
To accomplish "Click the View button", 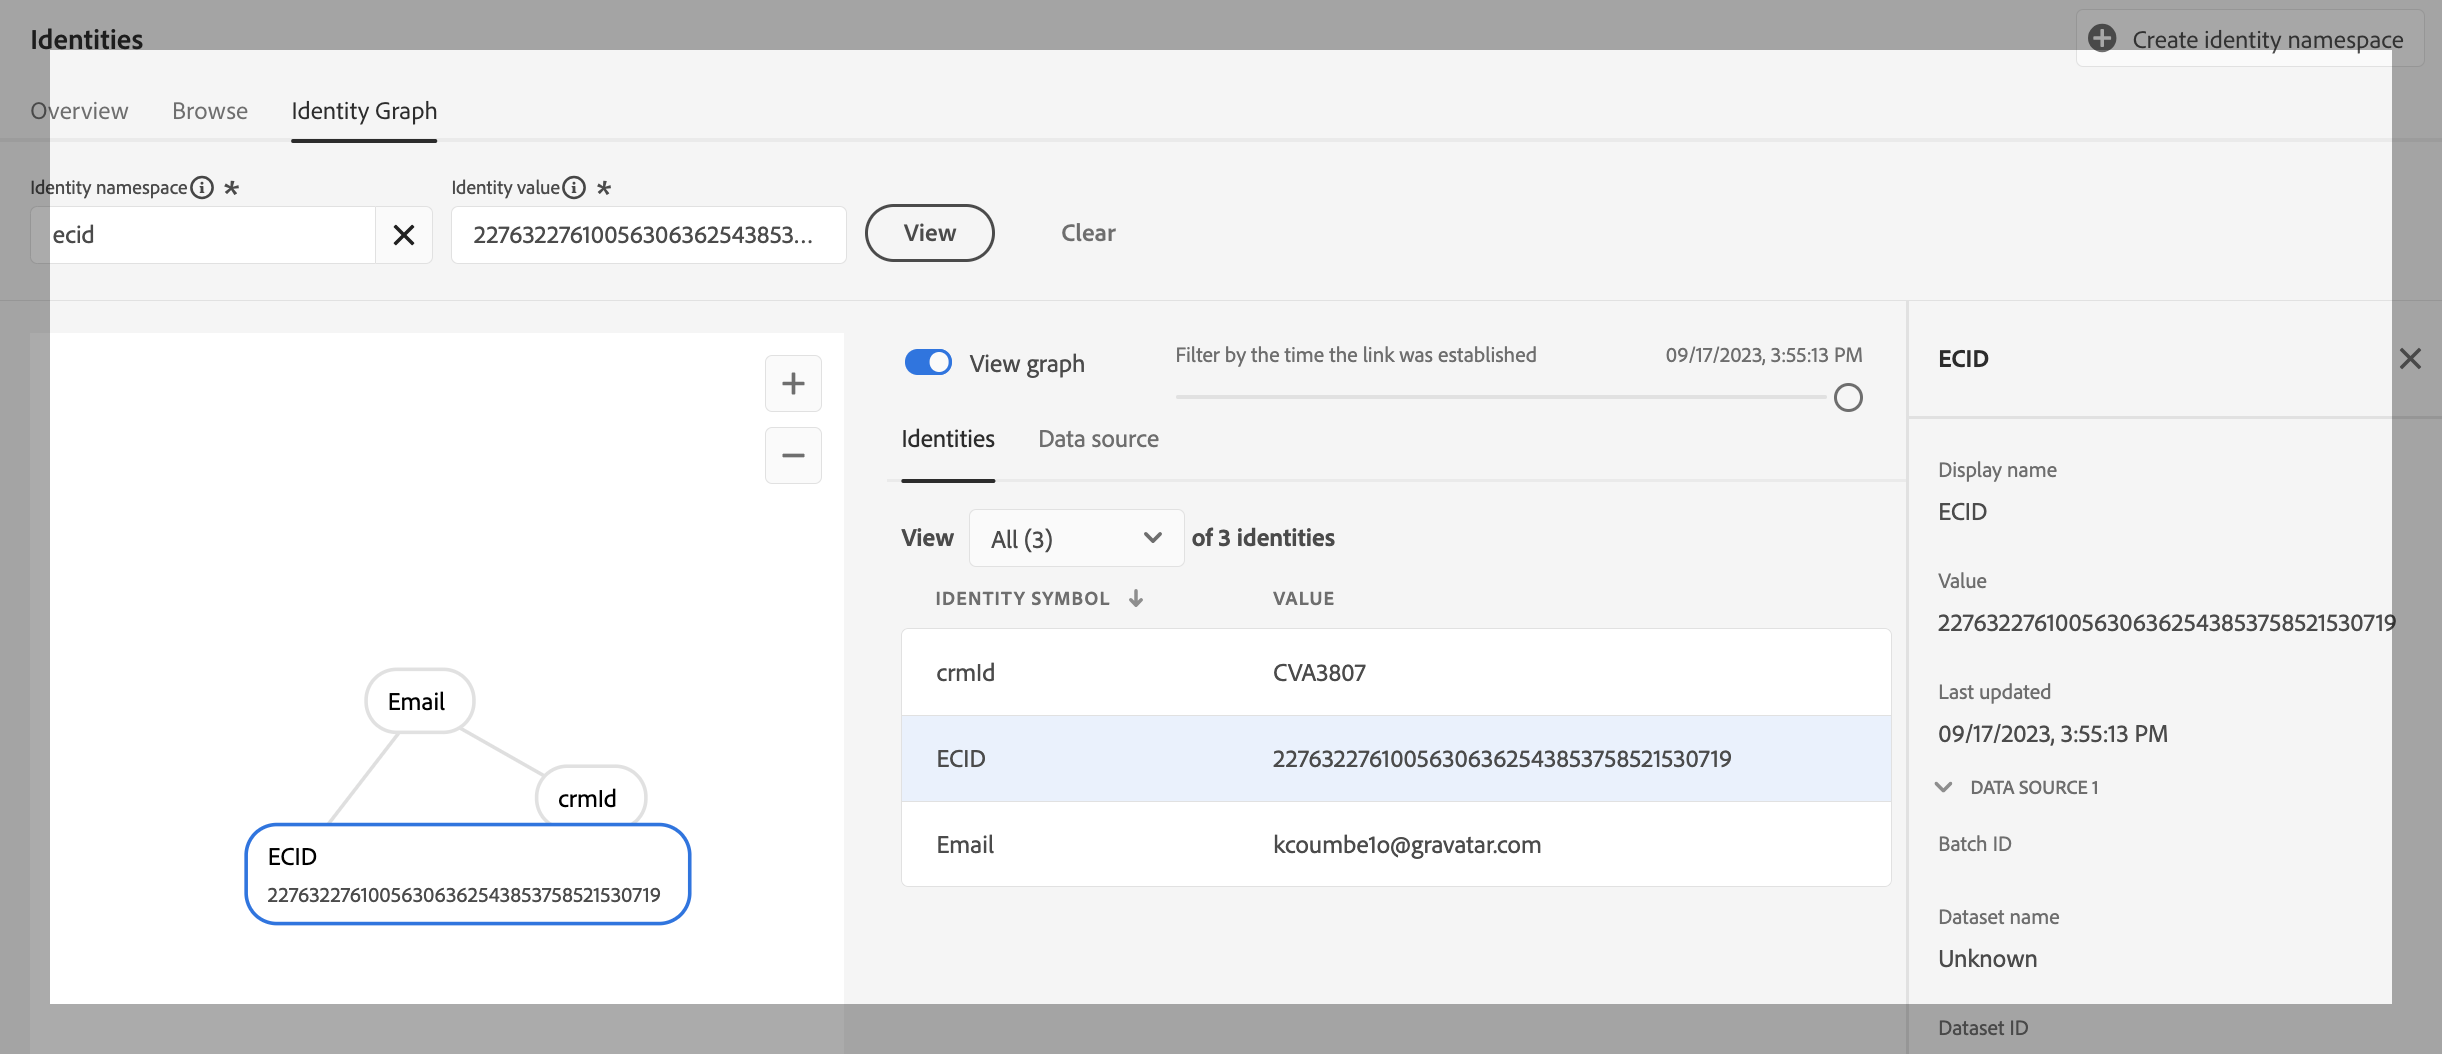I will (x=930, y=233).
